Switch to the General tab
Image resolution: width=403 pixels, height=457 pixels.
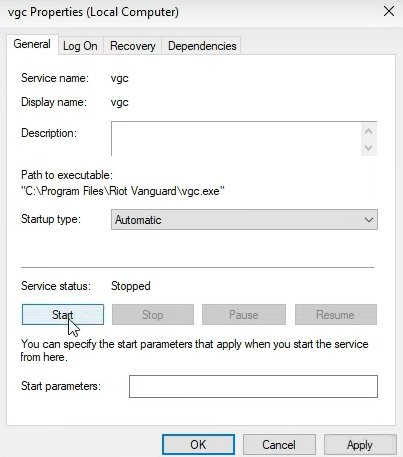pos(32,44)
